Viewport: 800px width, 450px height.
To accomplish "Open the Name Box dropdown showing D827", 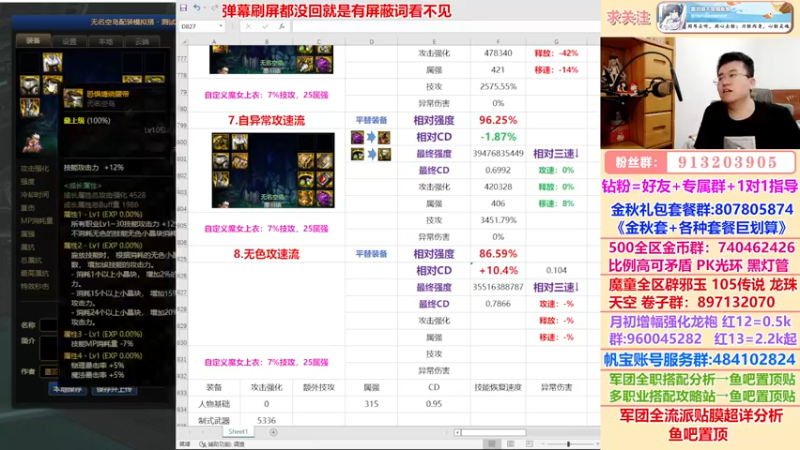I will tap(220, 26).
